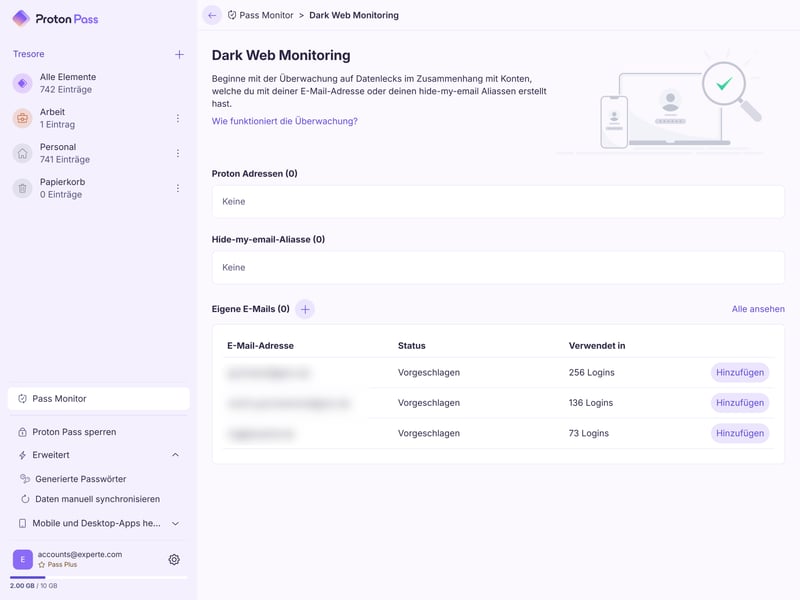Open settings gear icon
Image resolution: width=800 pixels, height=600 pixels.
tap(174, 560)
